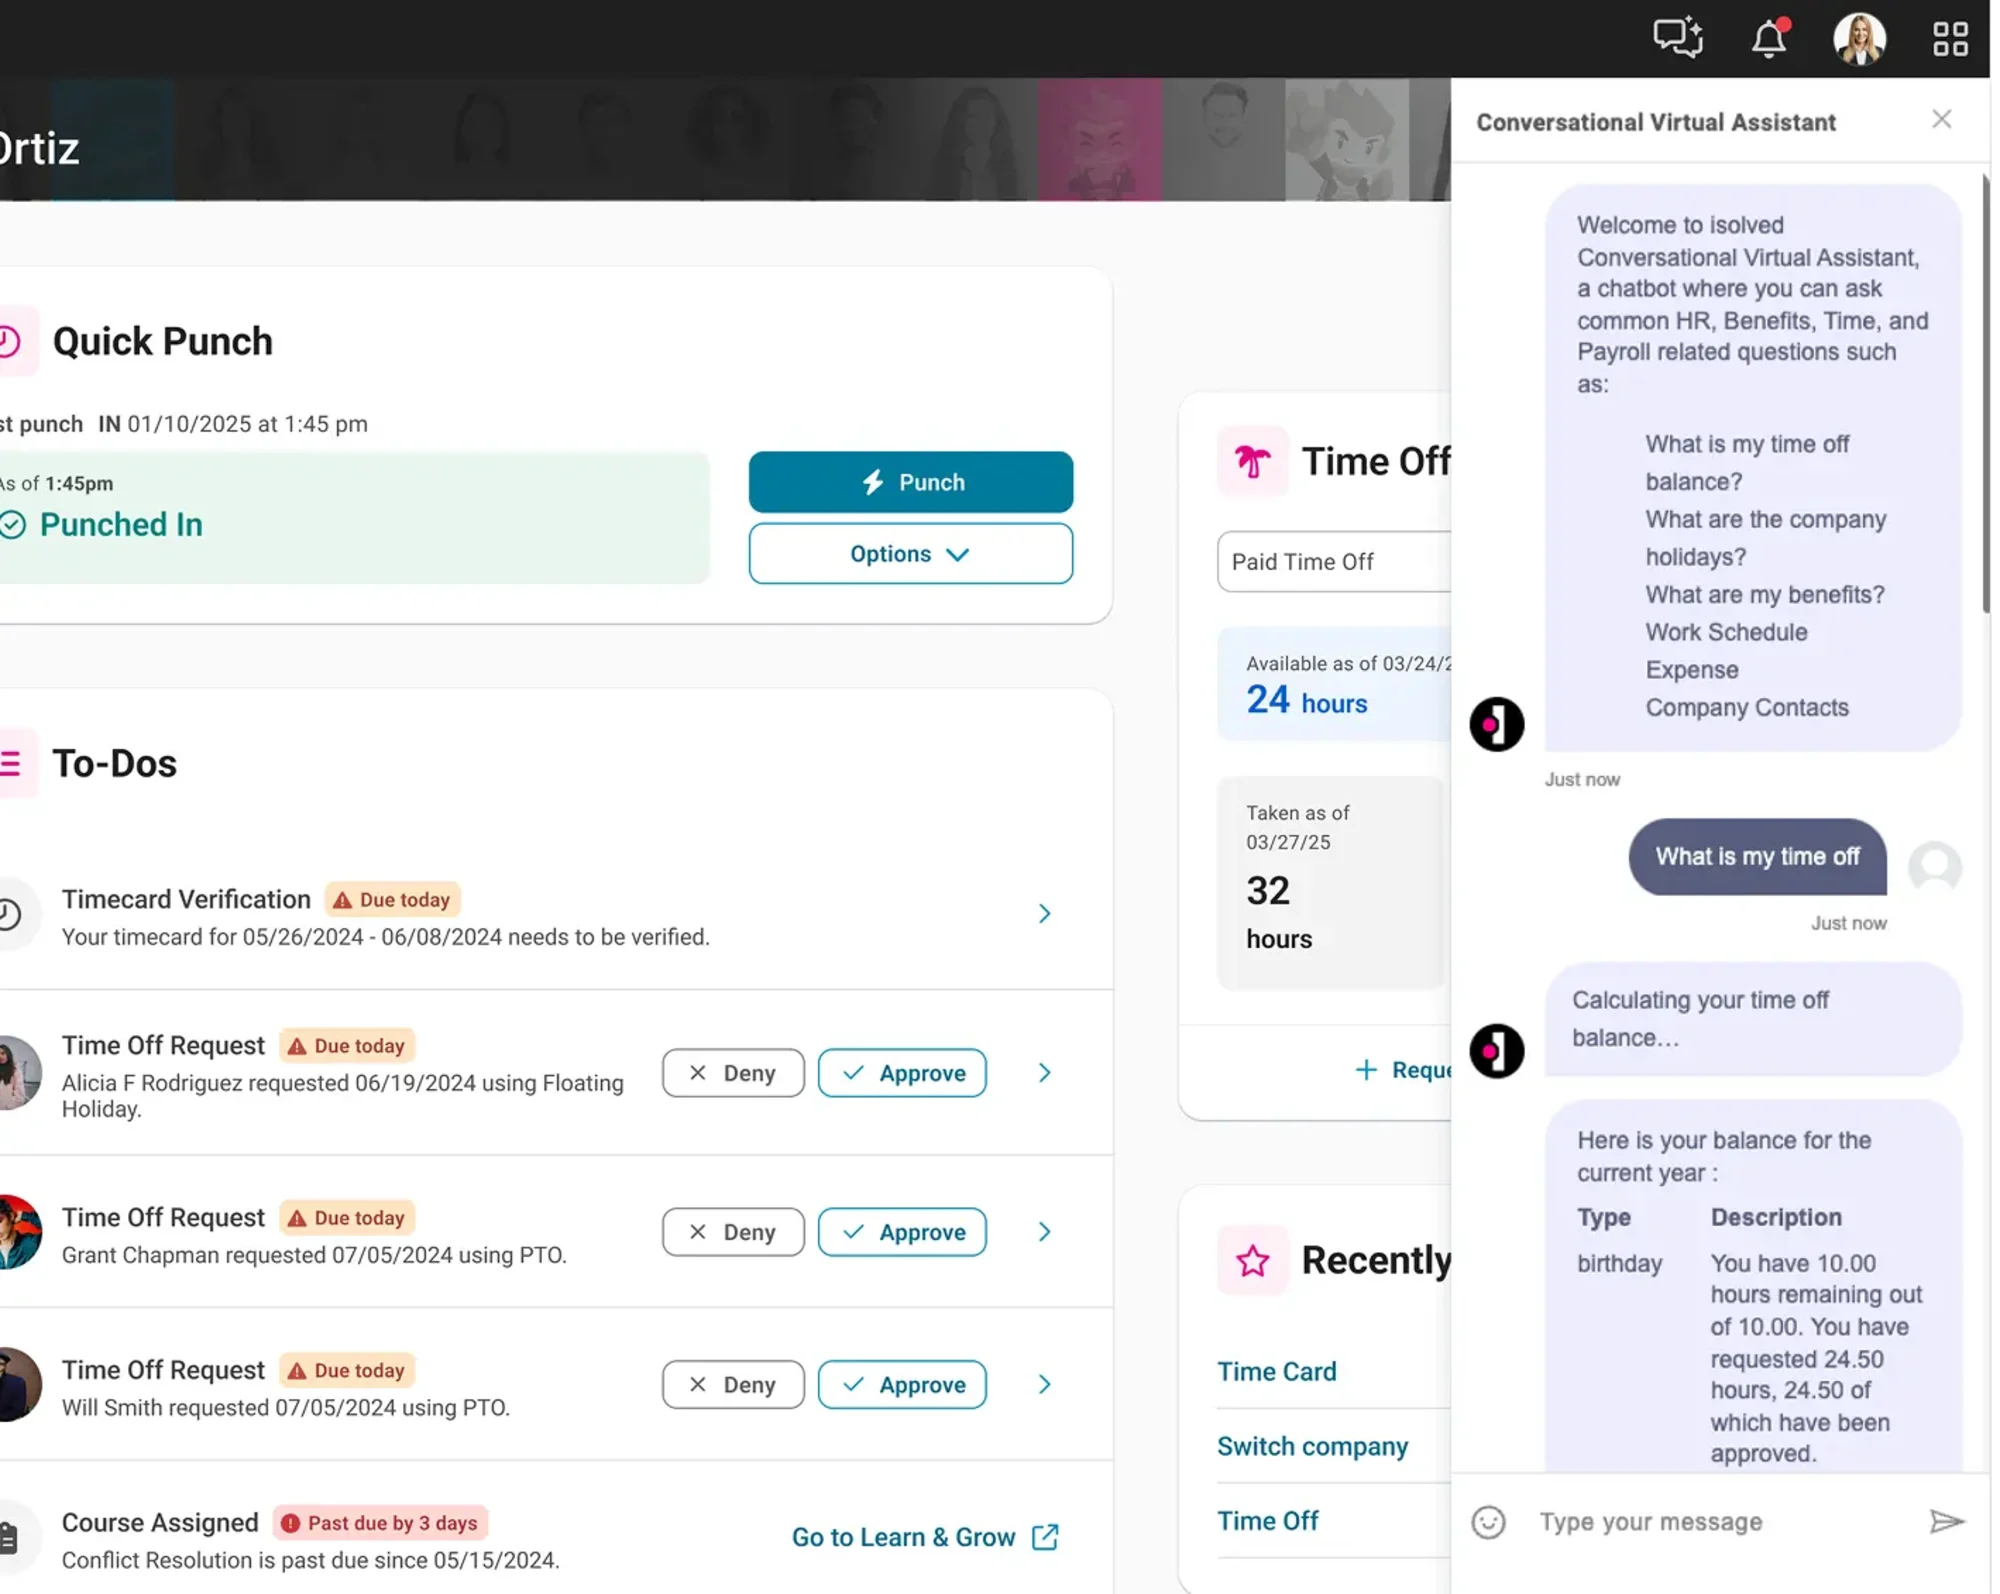Click the Recently visited star icon
This screenshot has width=2000, height=1594.
(x=1252, y=1260)
